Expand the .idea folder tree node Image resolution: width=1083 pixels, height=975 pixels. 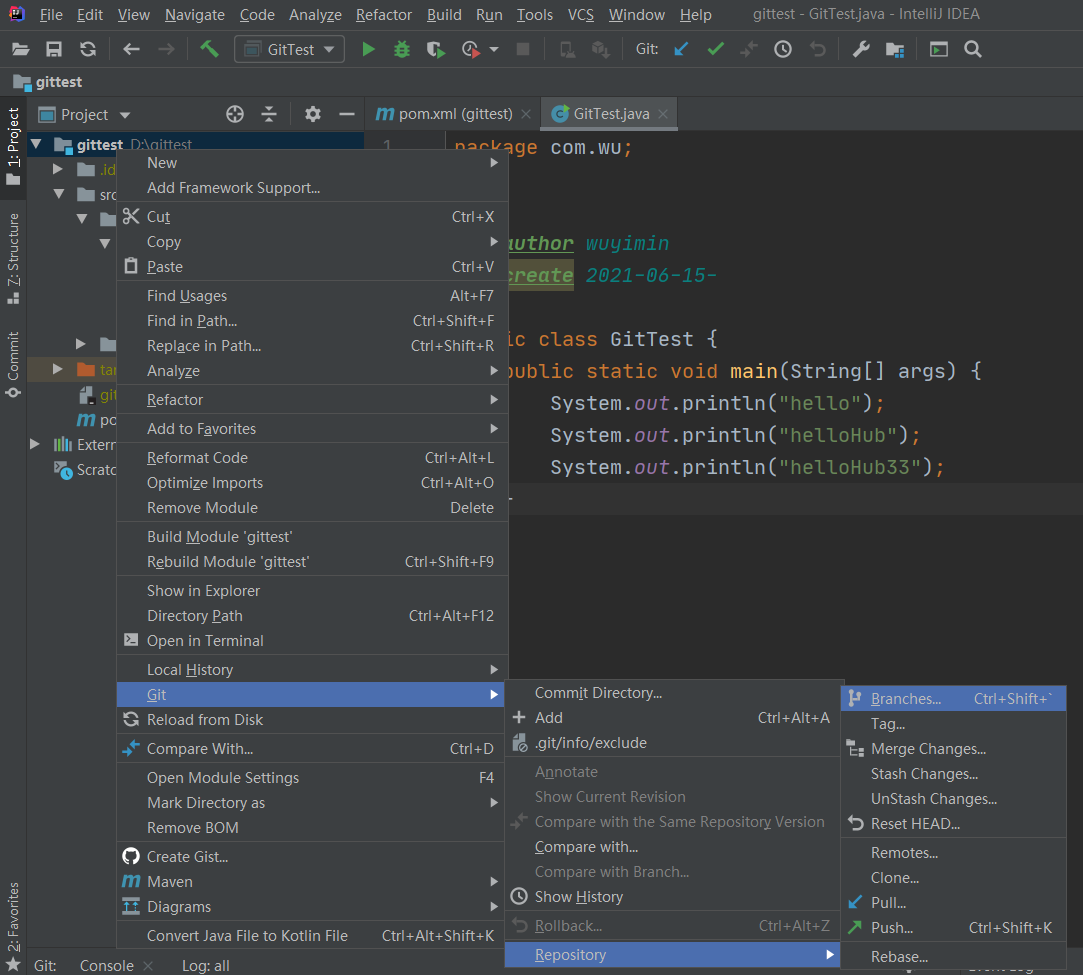coord(58,169)
